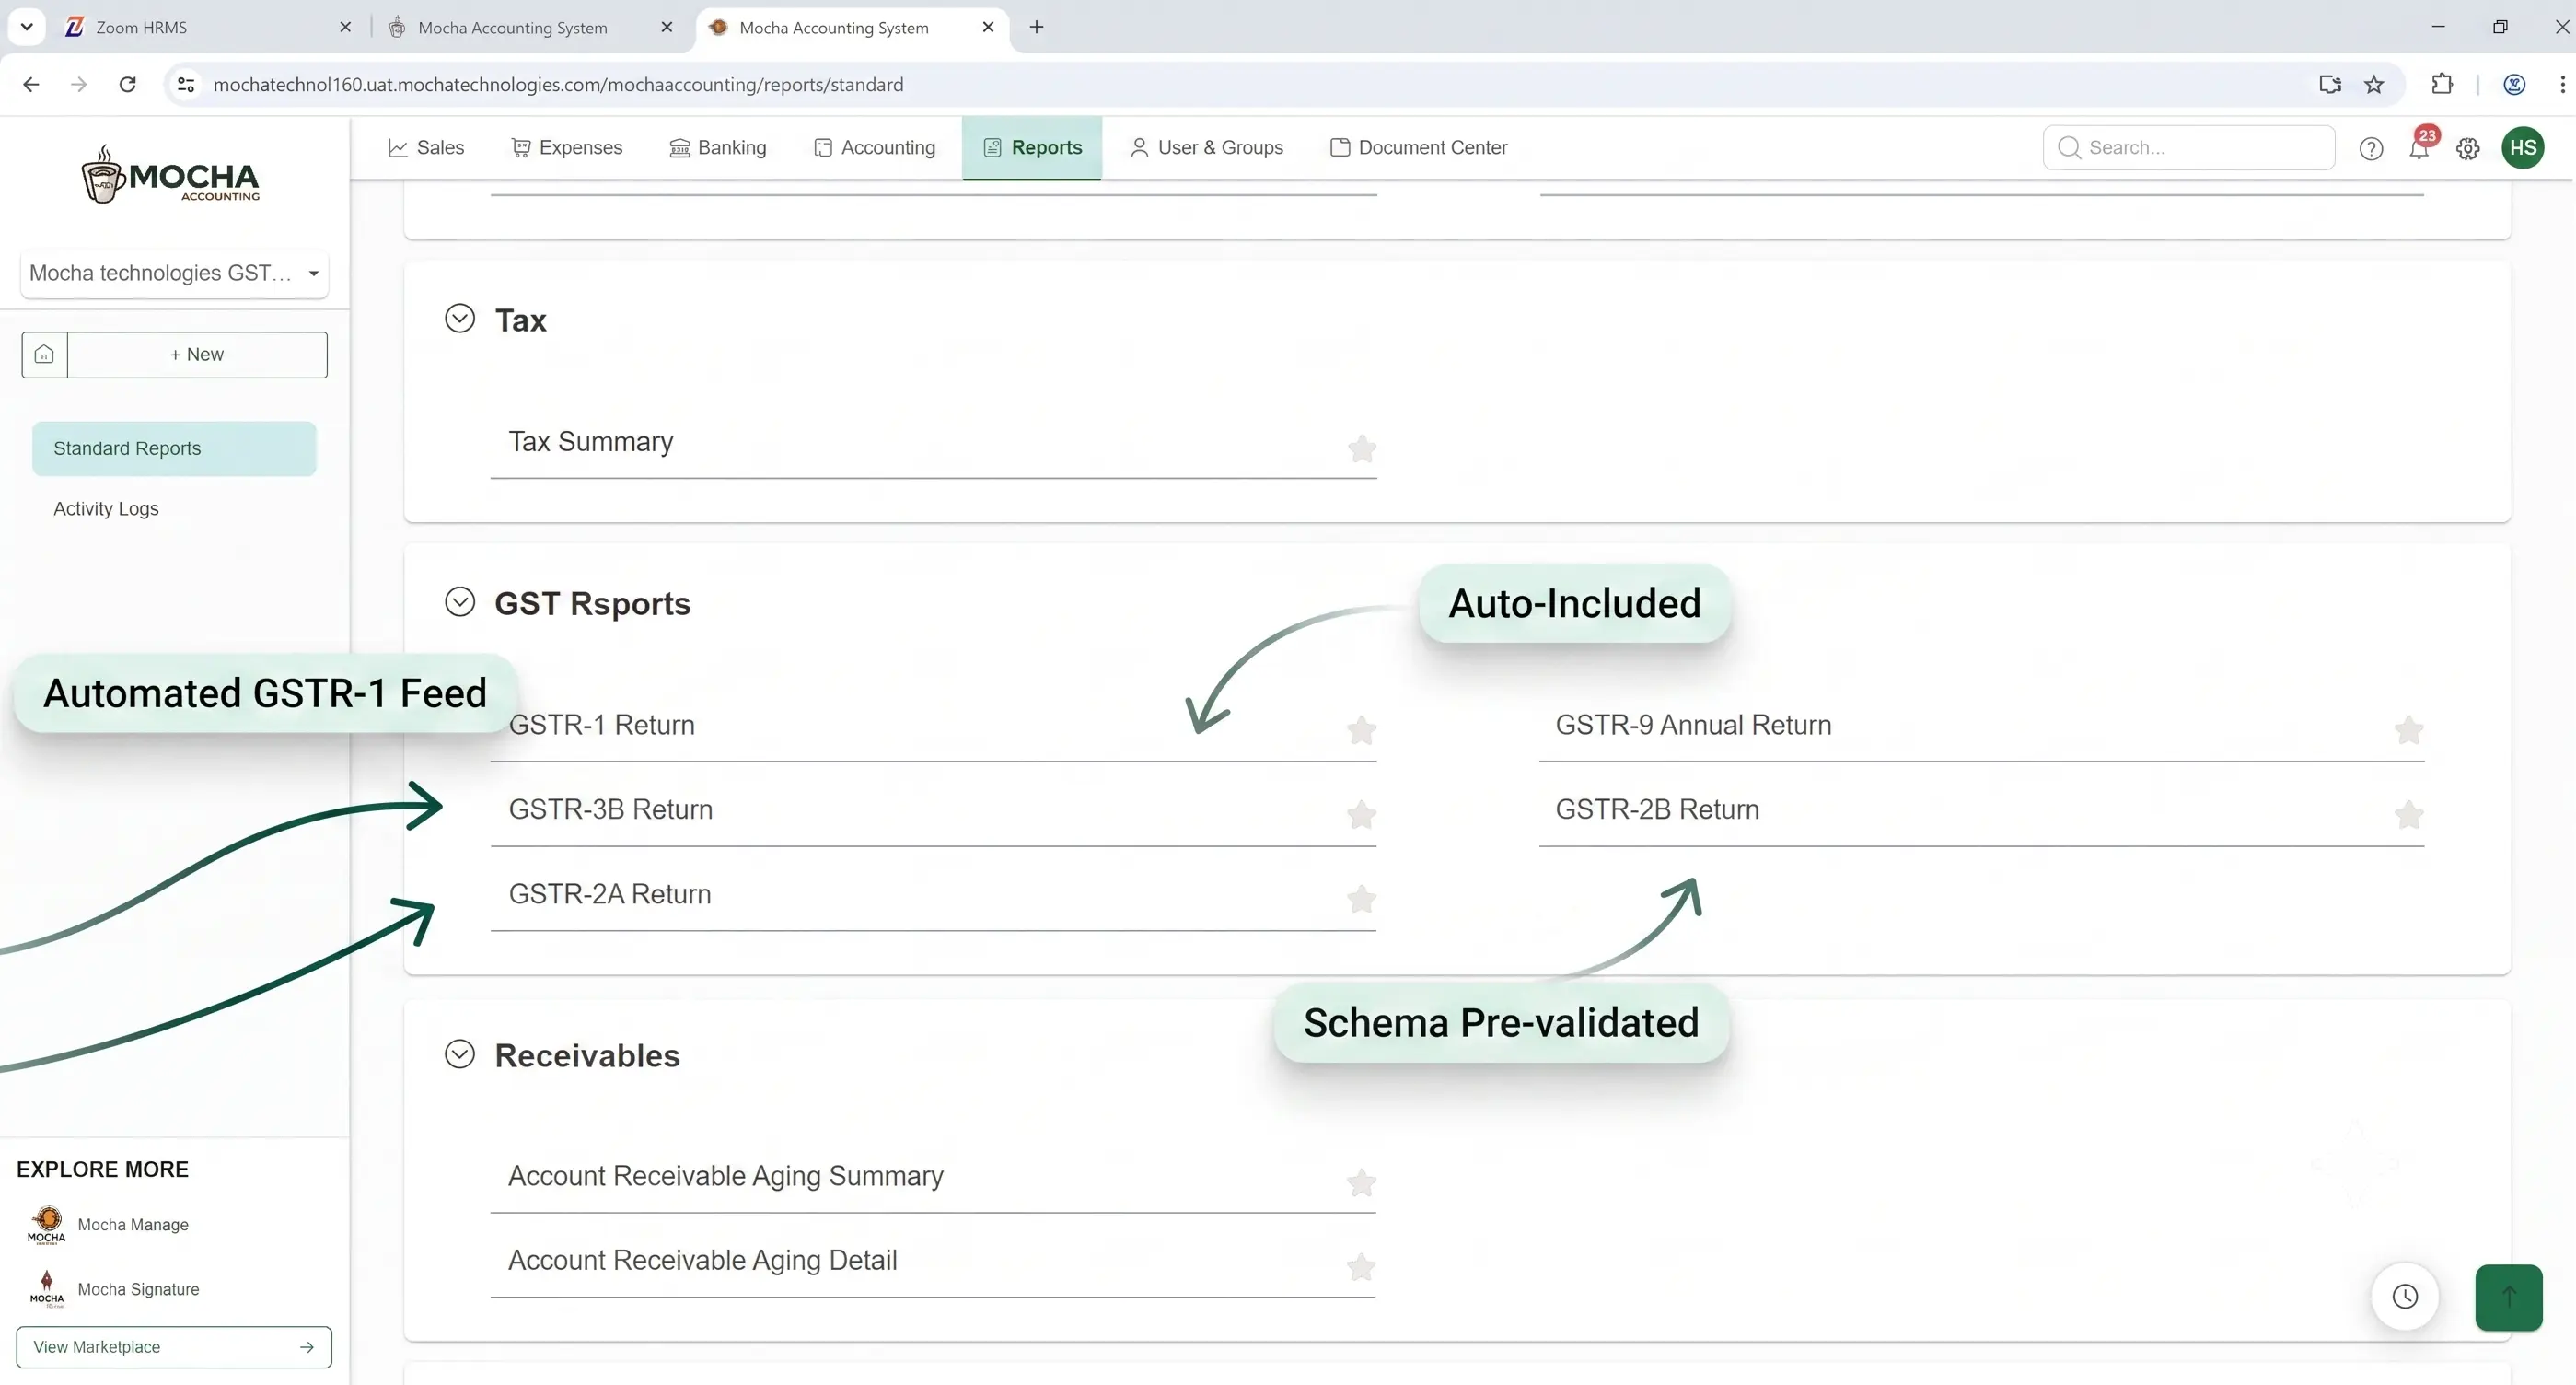Switch to the second Mocha Accounting System tab
This screenshot has height=1385, width=2576.
coord(530,27)
